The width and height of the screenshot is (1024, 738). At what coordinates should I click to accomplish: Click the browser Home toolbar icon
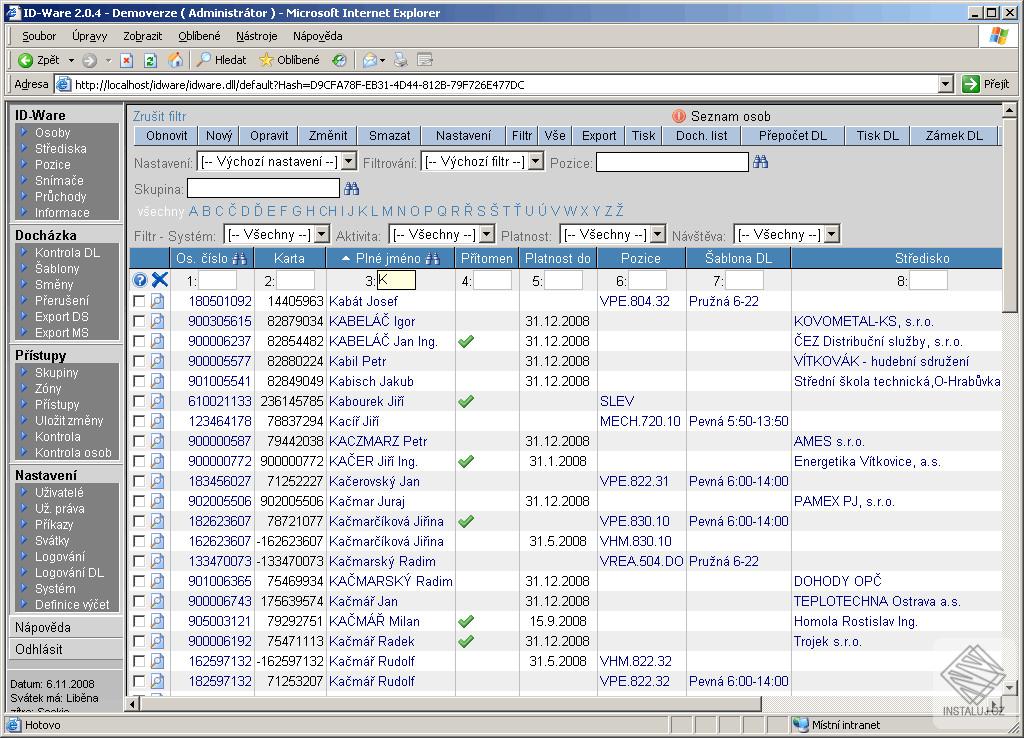point(176,60)
